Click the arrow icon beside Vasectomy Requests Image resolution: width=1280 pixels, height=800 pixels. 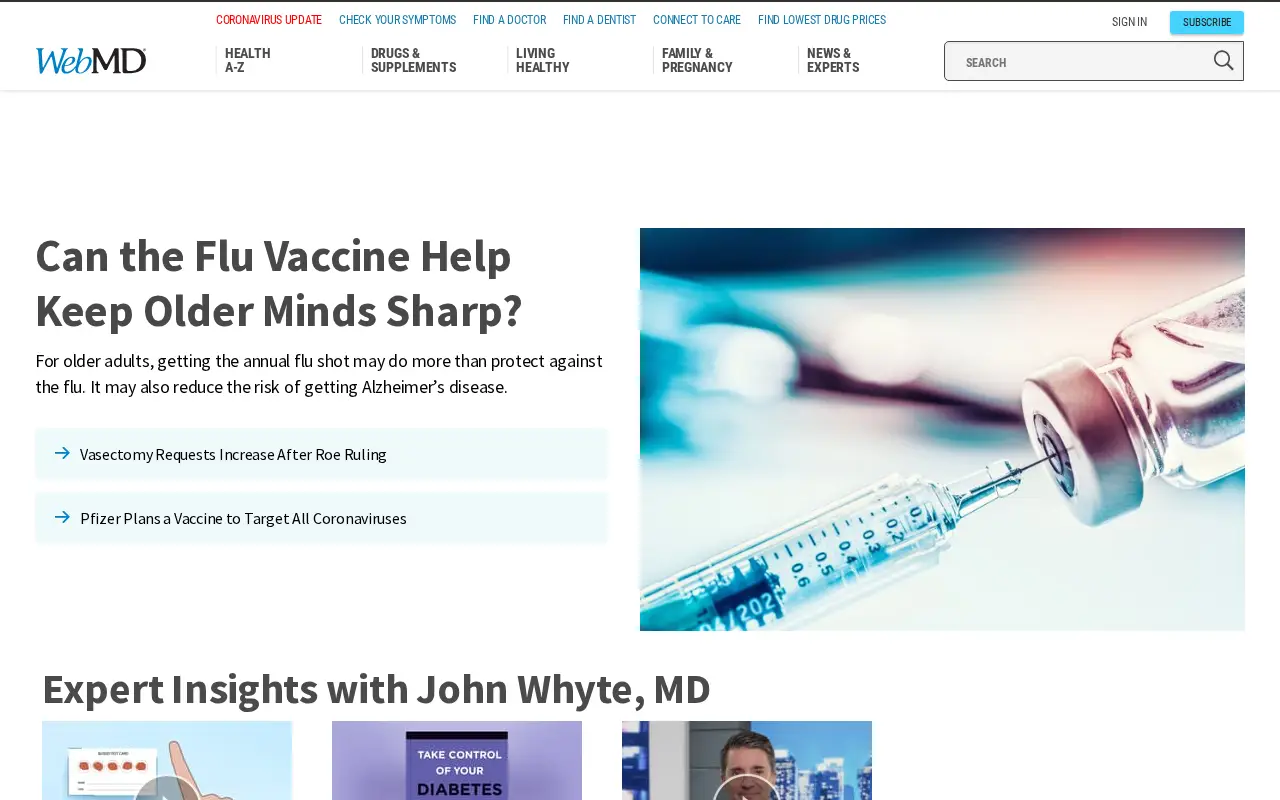click(x=62, y=453)
